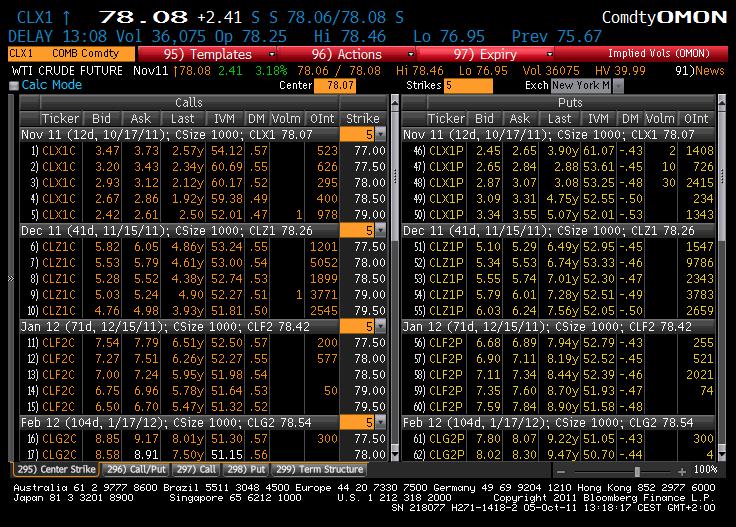Click the Jan 12 puts section header
This screenshot has height=527, width=736.
pos(559,327)
